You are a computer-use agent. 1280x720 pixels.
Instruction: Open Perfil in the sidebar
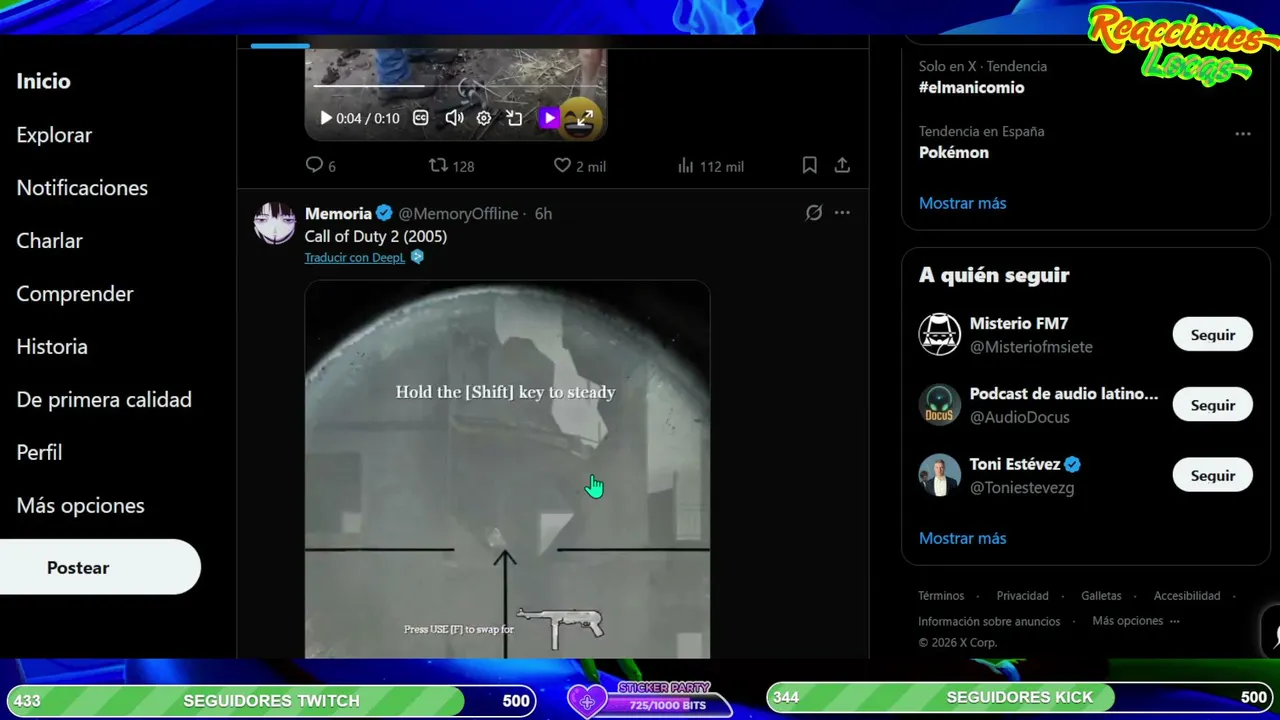tap(39, 453)
